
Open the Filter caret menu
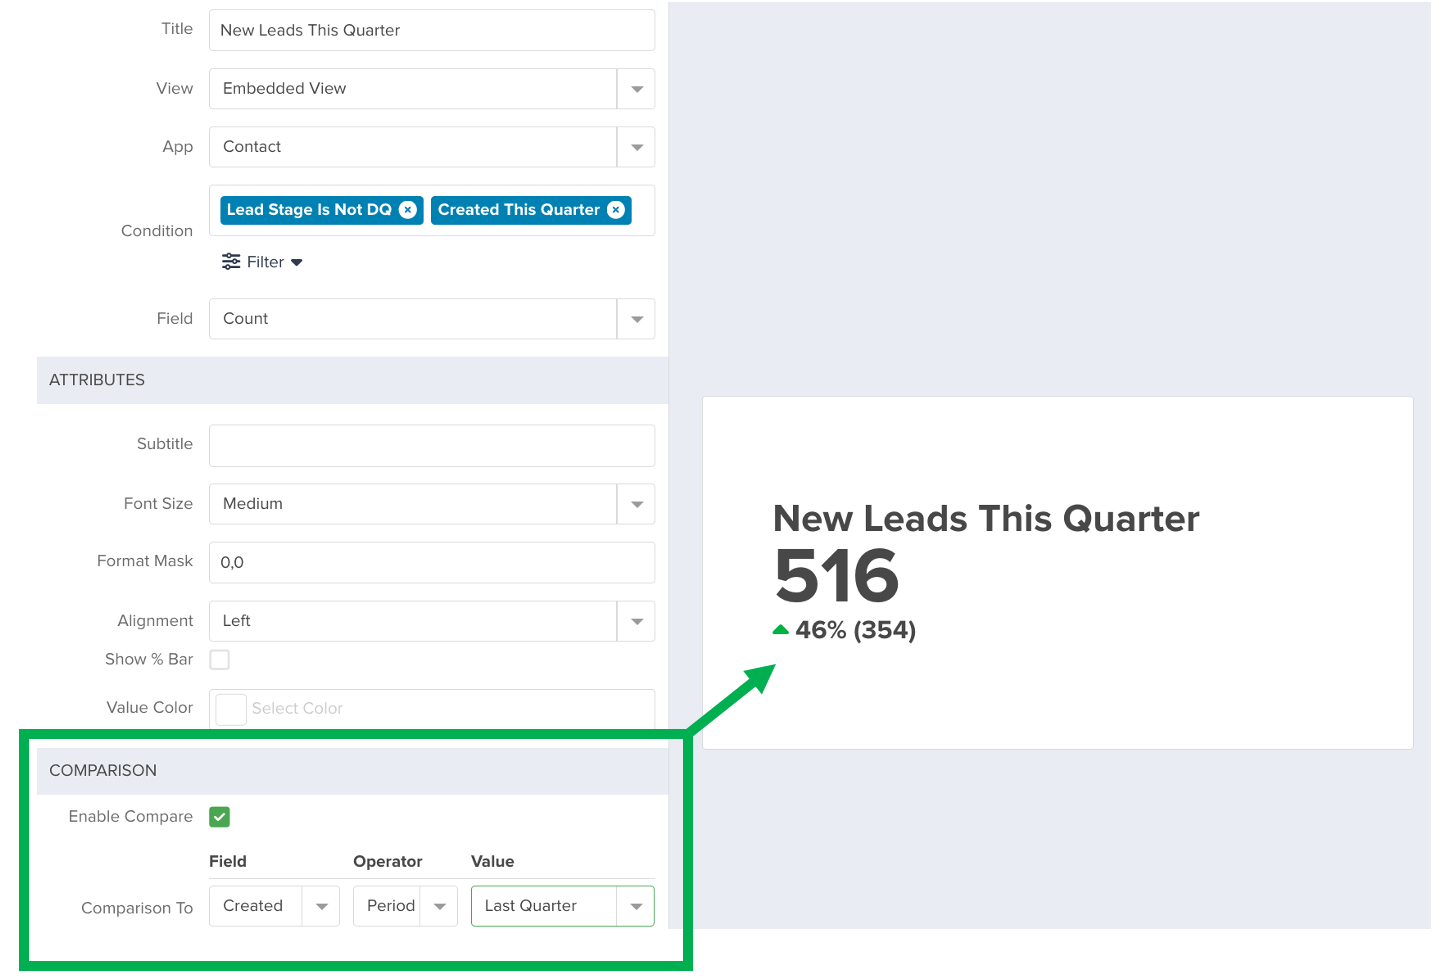(297, 263)
